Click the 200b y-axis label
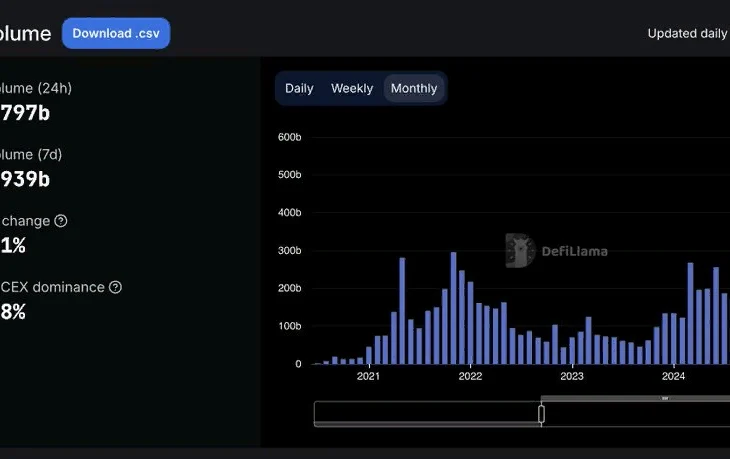This screenshot has width=730, height=459. coord(290,288)
